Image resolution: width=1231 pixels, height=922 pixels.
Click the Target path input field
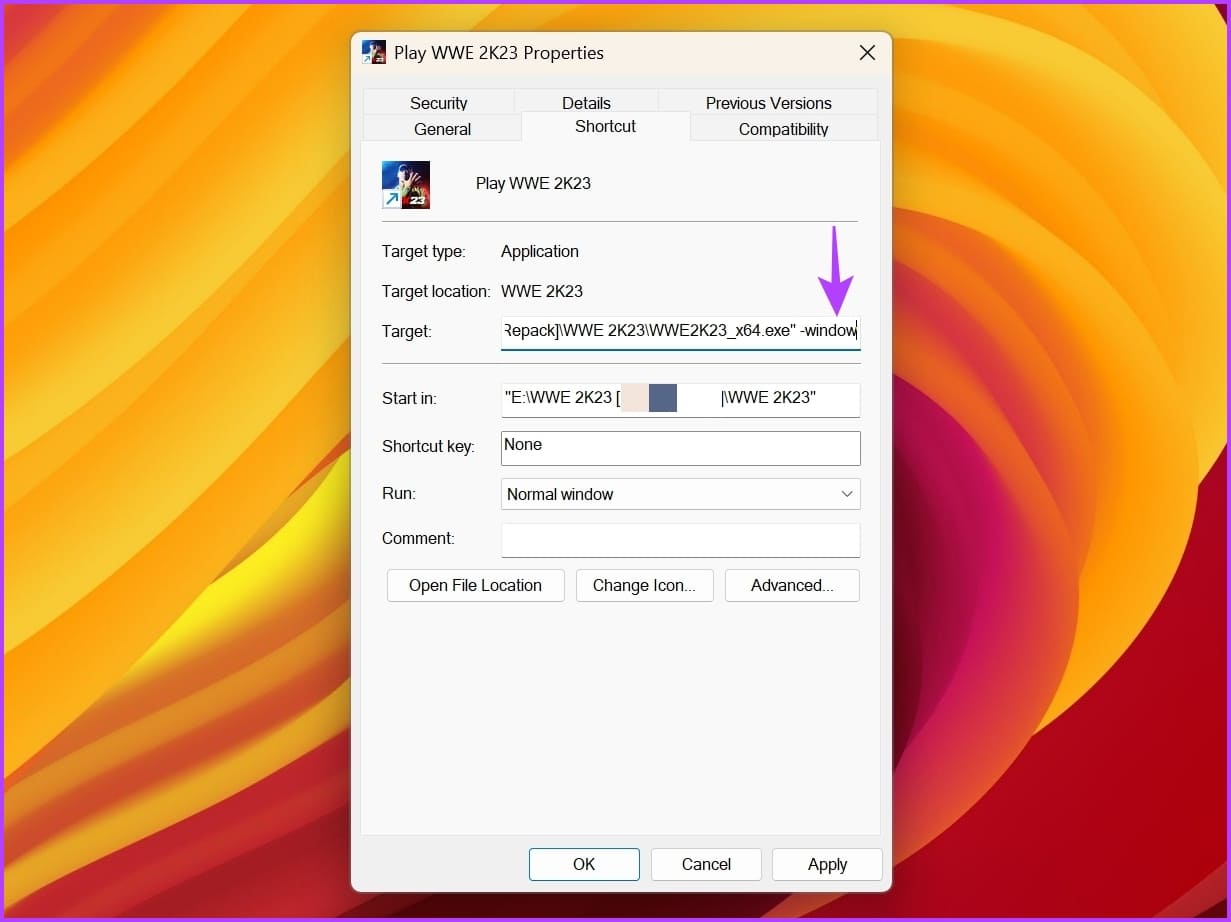pyautogui.click(x=680, y=331)
